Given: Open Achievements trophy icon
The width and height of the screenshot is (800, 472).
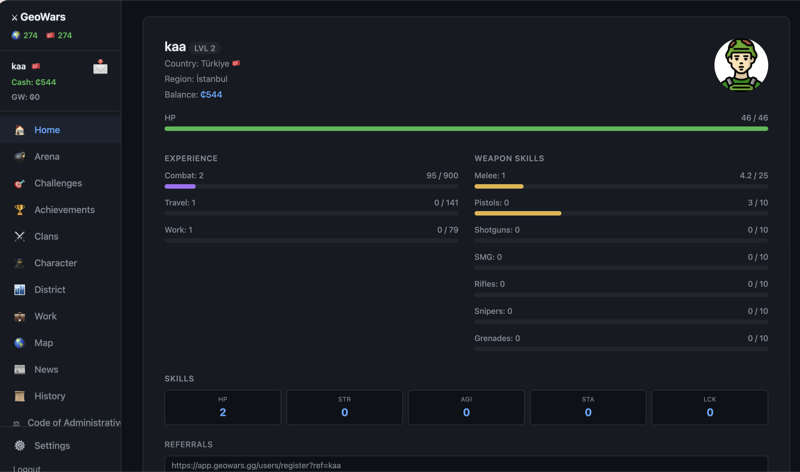Looking at the screenshot, I should 19,210.
